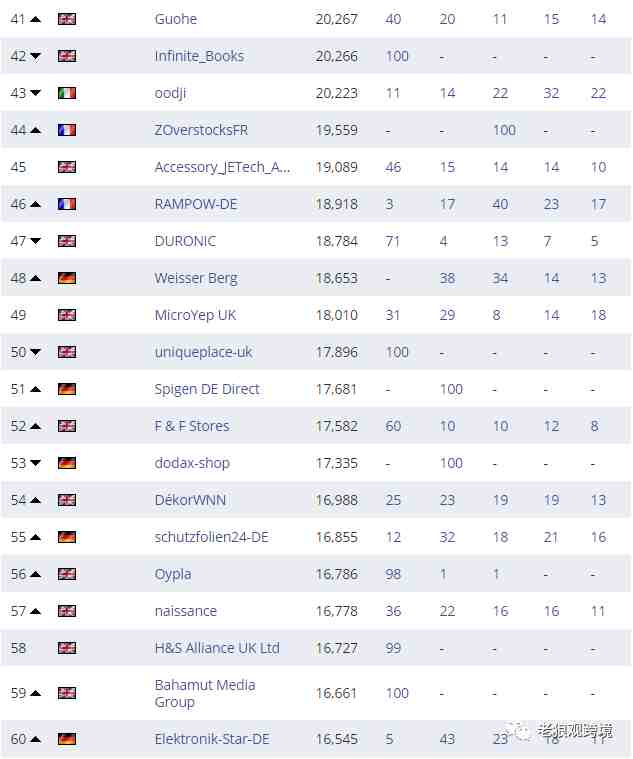633x759 pixels.
Task: Click the down arrow at rank 42
Action: click(35, 56)
